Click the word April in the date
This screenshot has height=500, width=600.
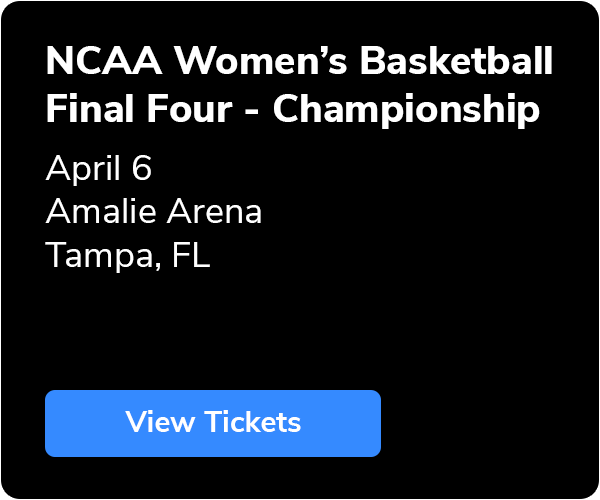[82, 169]
